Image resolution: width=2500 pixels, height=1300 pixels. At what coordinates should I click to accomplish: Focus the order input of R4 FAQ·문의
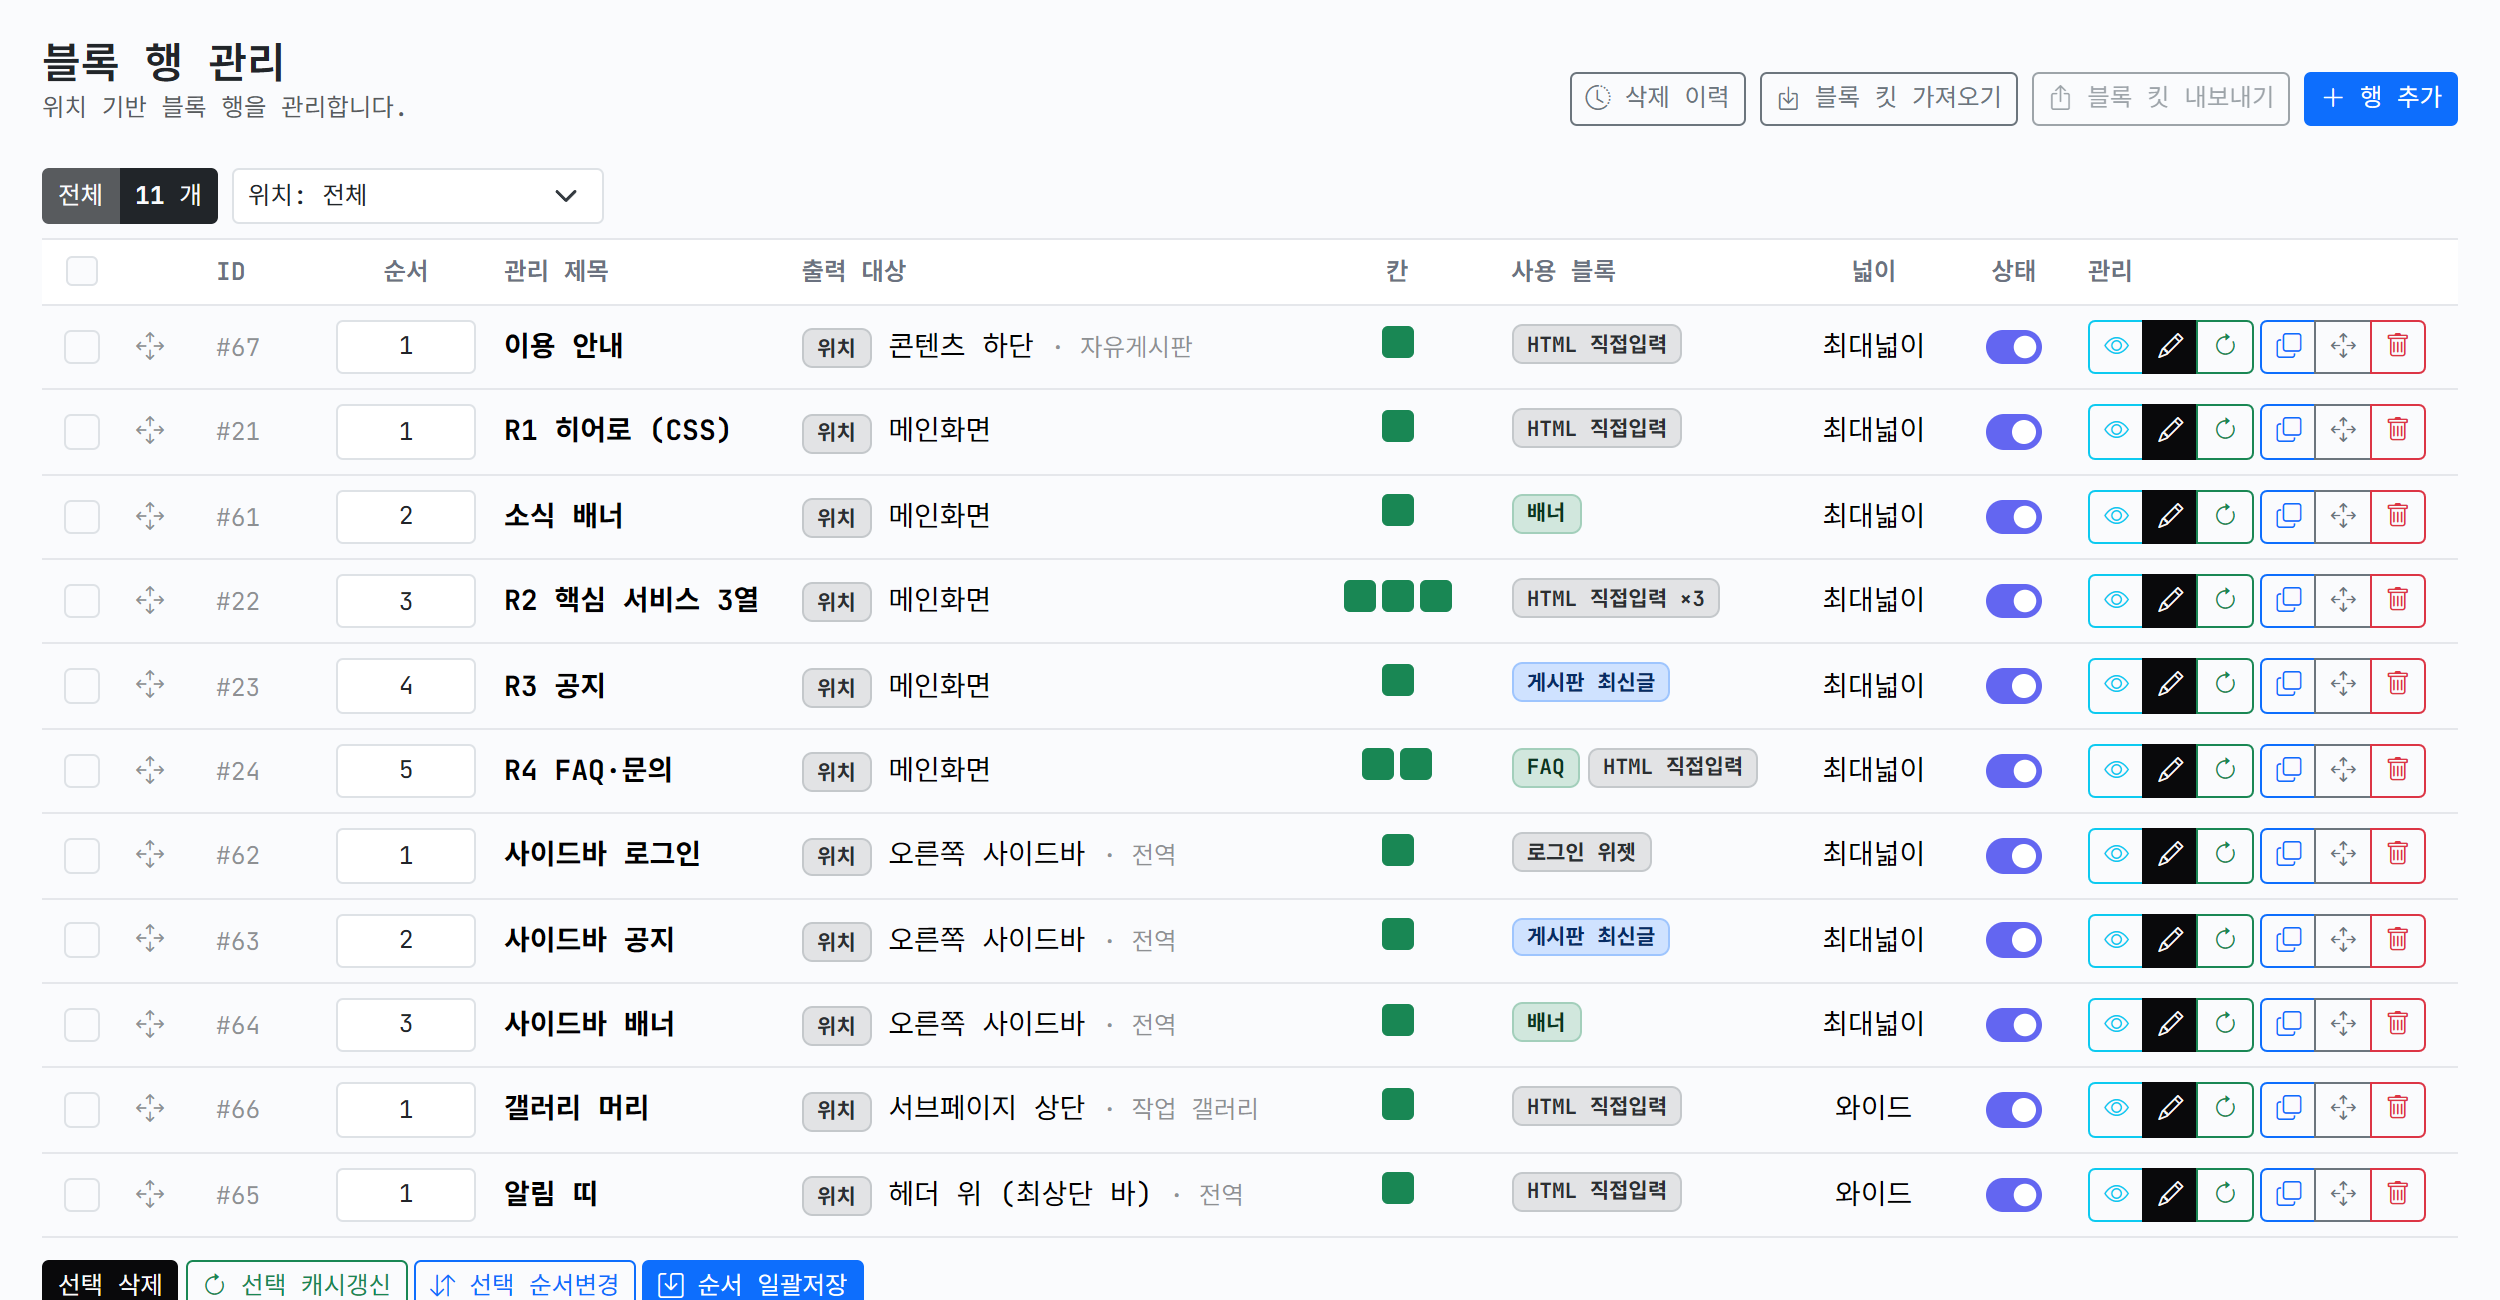click(406, 770)
